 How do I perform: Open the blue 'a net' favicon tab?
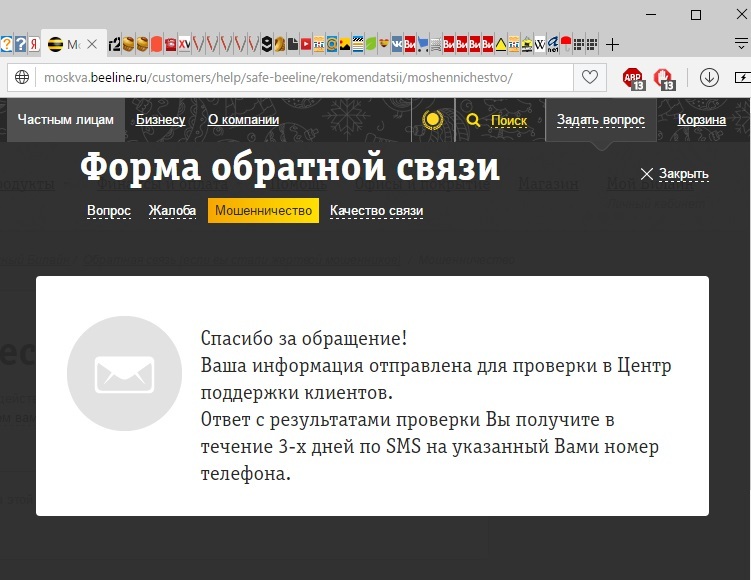(x=553, y=45)
